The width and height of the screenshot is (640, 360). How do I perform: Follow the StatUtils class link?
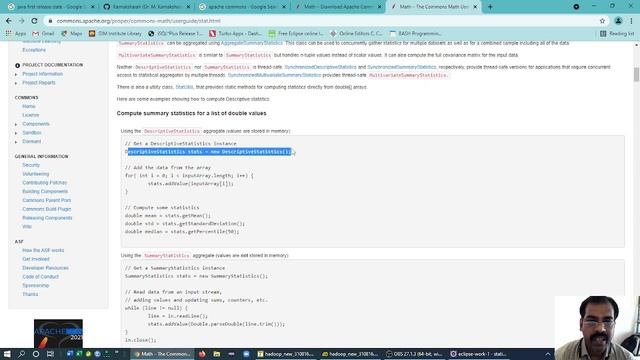[x=184, y=87]
